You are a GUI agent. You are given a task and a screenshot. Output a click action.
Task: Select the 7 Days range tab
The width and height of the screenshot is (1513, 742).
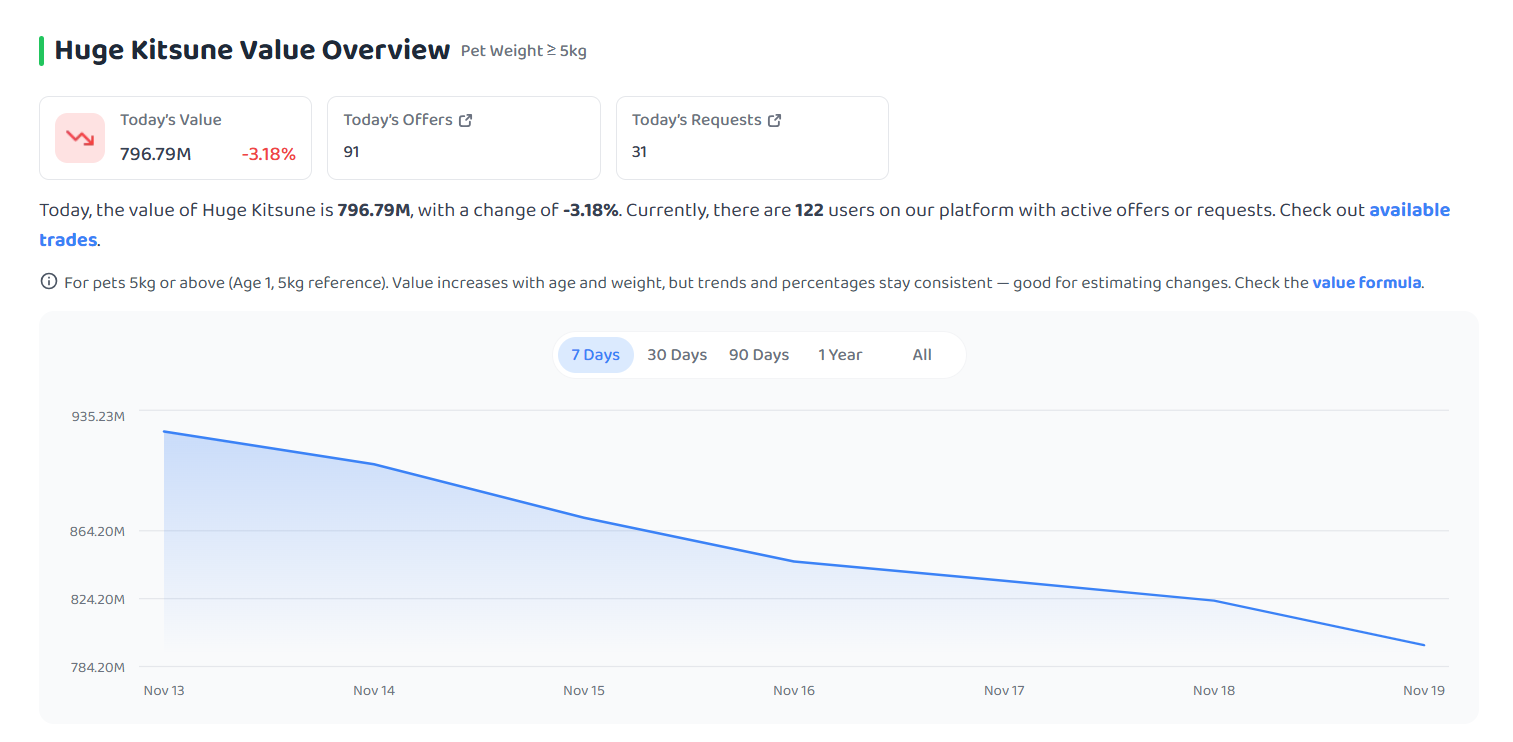tap(596, 355)
